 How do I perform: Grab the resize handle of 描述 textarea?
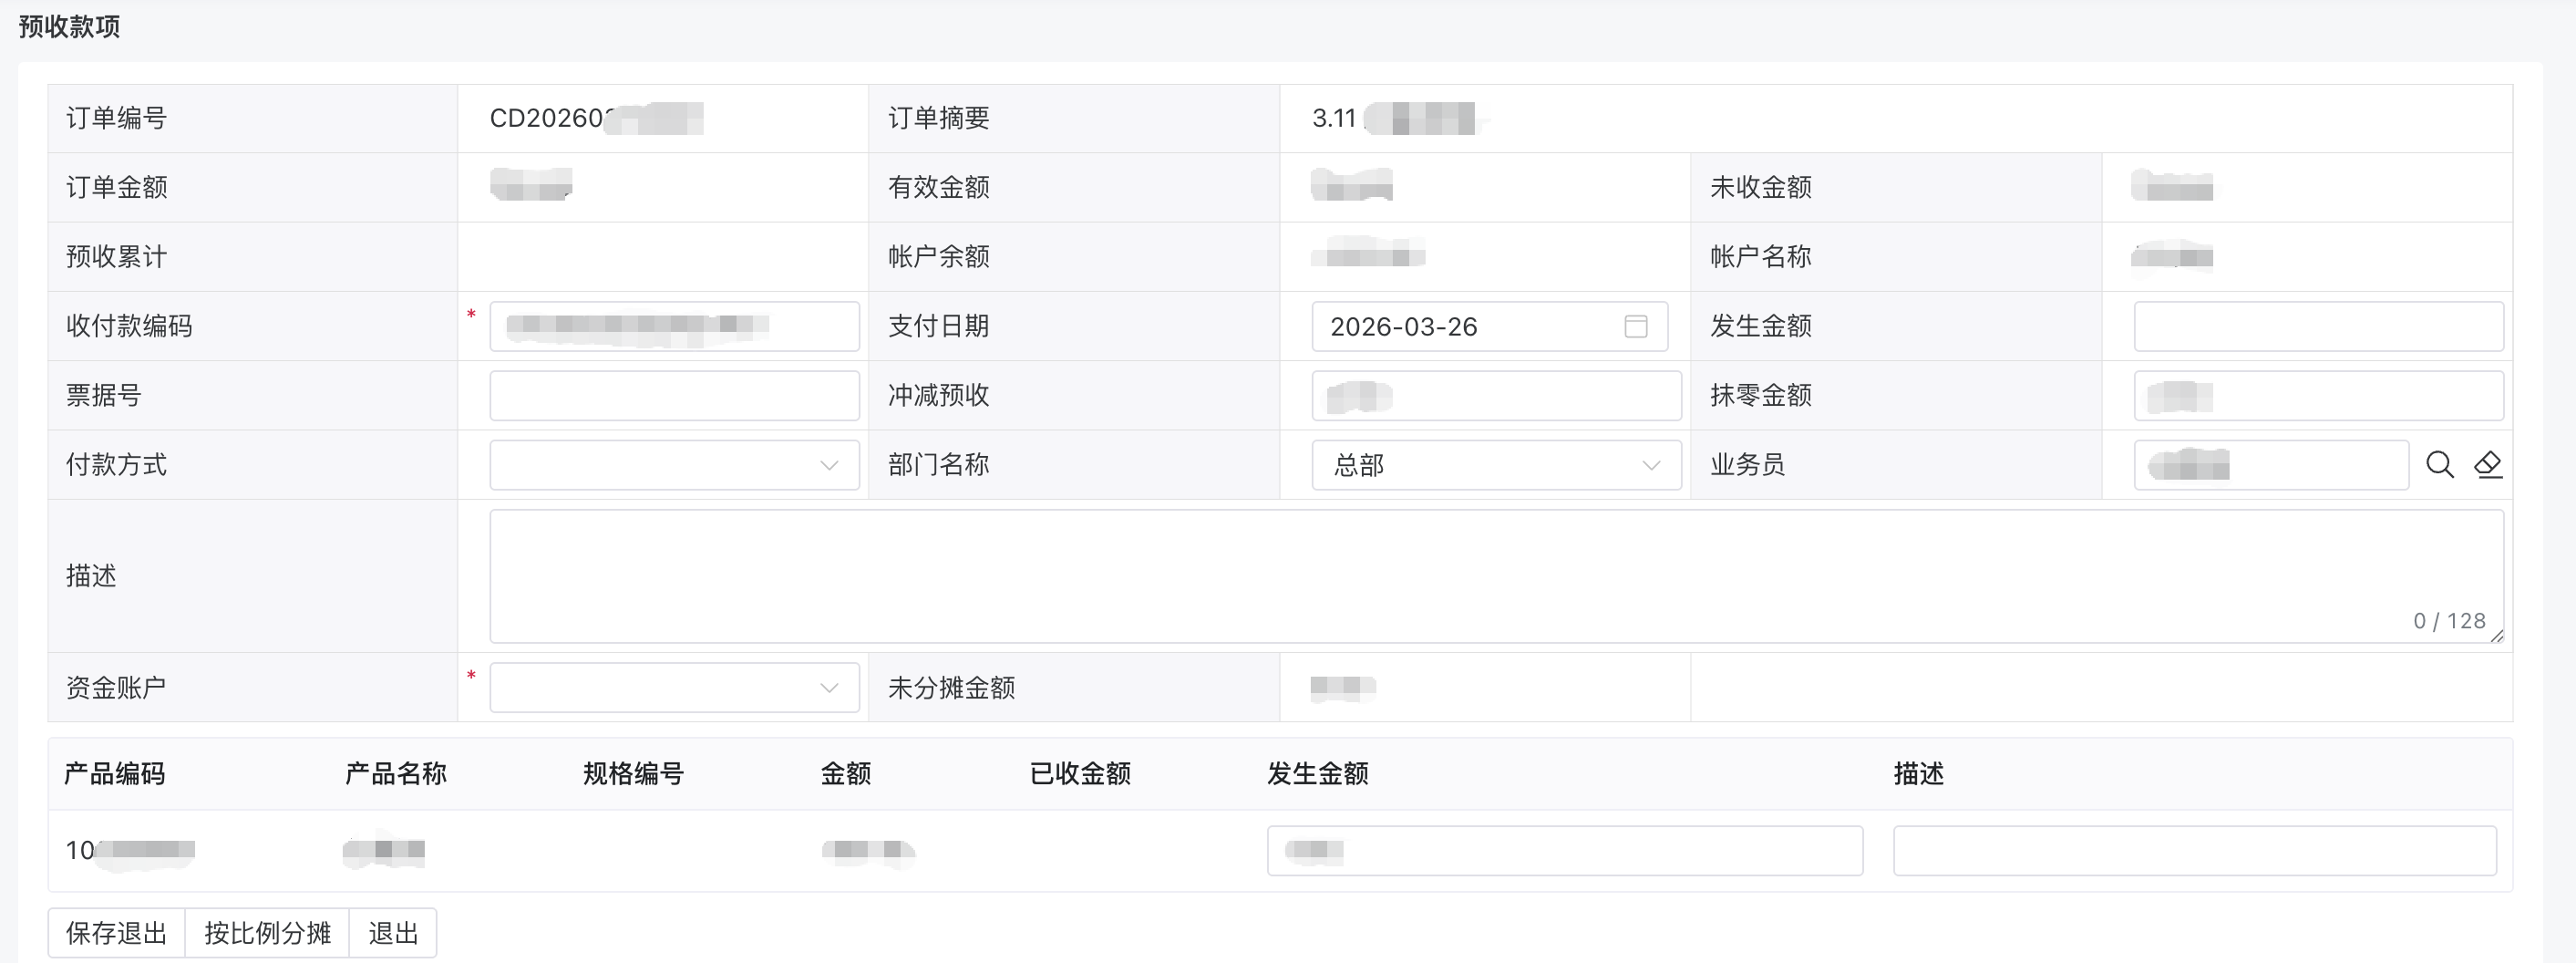point(2497,636)
